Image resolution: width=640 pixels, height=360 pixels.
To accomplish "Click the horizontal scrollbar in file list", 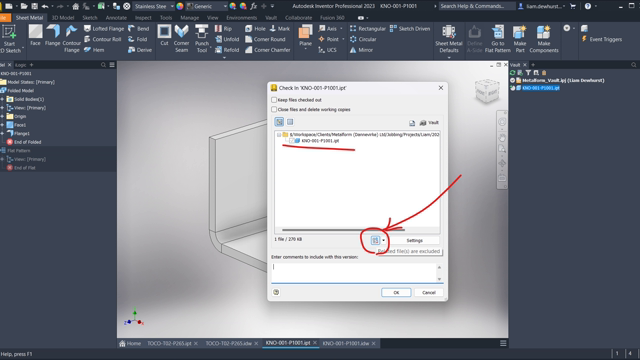I will pyautogui.click(x=343, y=230).
